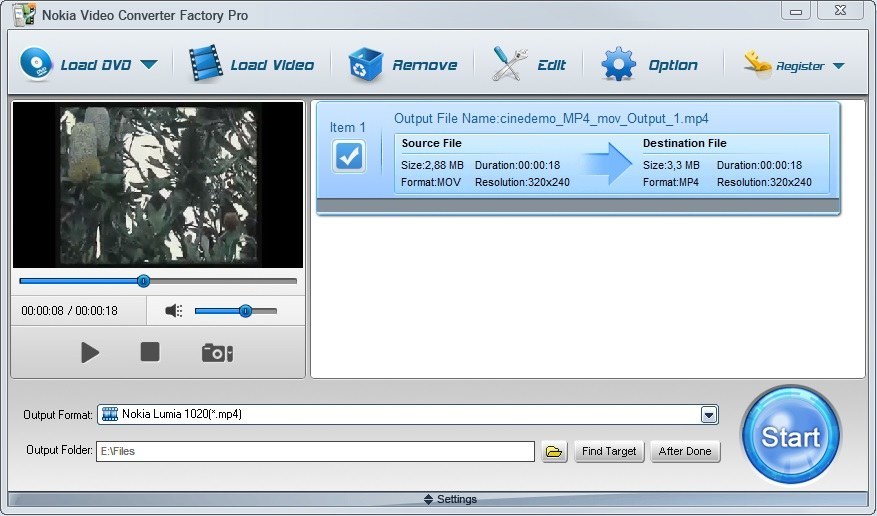Viewport: 877px width, 516px height.
Task: Click the Destination File heading
Action: [x=685, y=143]
